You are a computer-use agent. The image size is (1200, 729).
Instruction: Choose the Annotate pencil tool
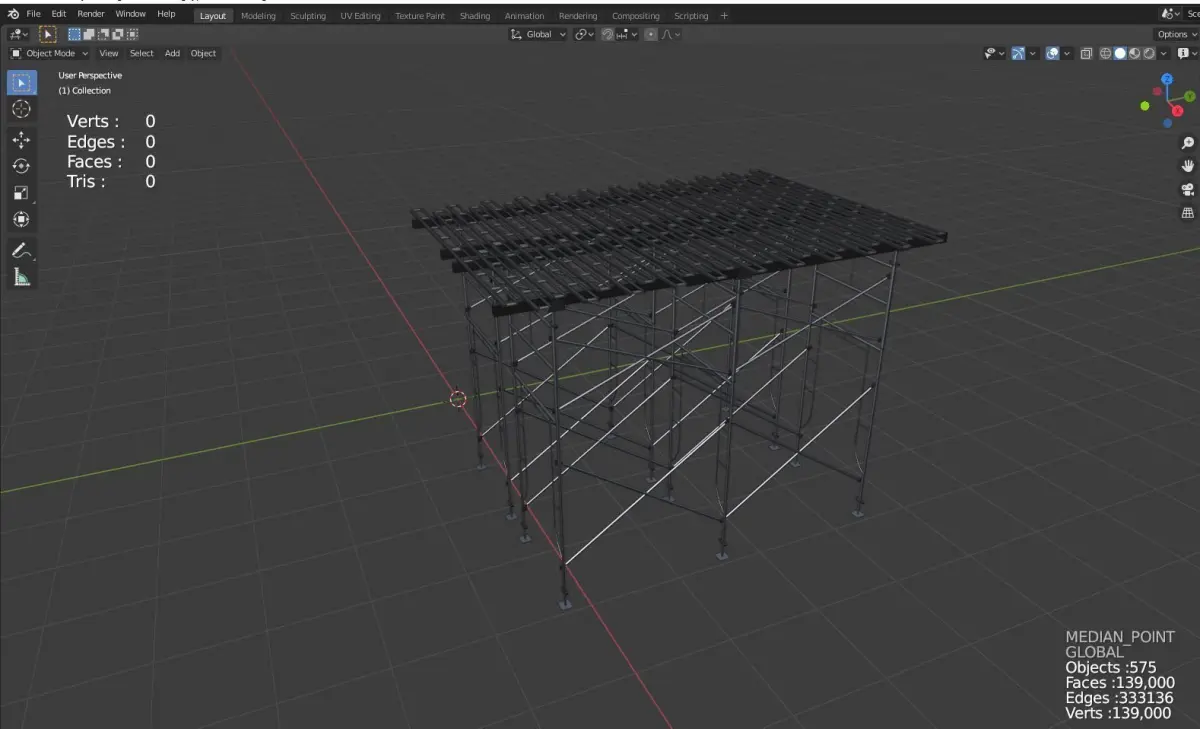(22, 250)
